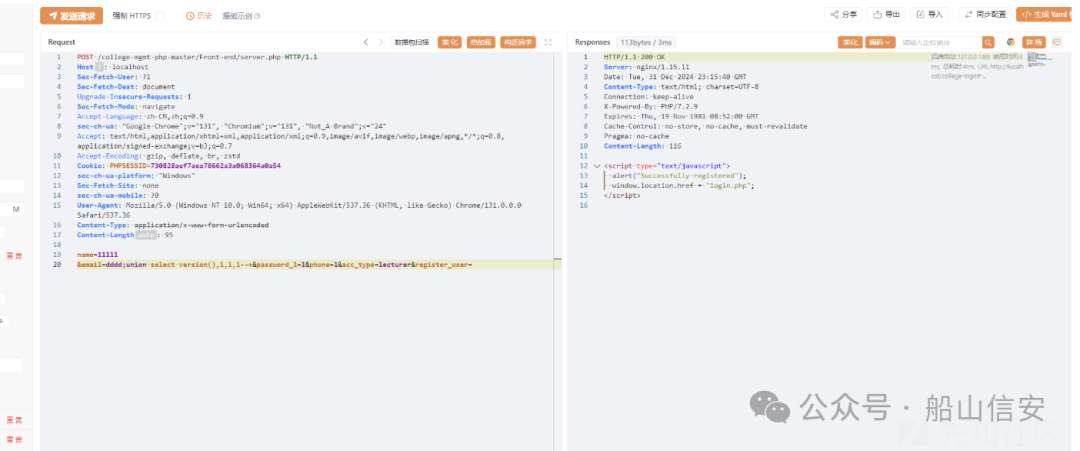
Task: Click the Pragma: no-cache response line
Action: [636, 136]
